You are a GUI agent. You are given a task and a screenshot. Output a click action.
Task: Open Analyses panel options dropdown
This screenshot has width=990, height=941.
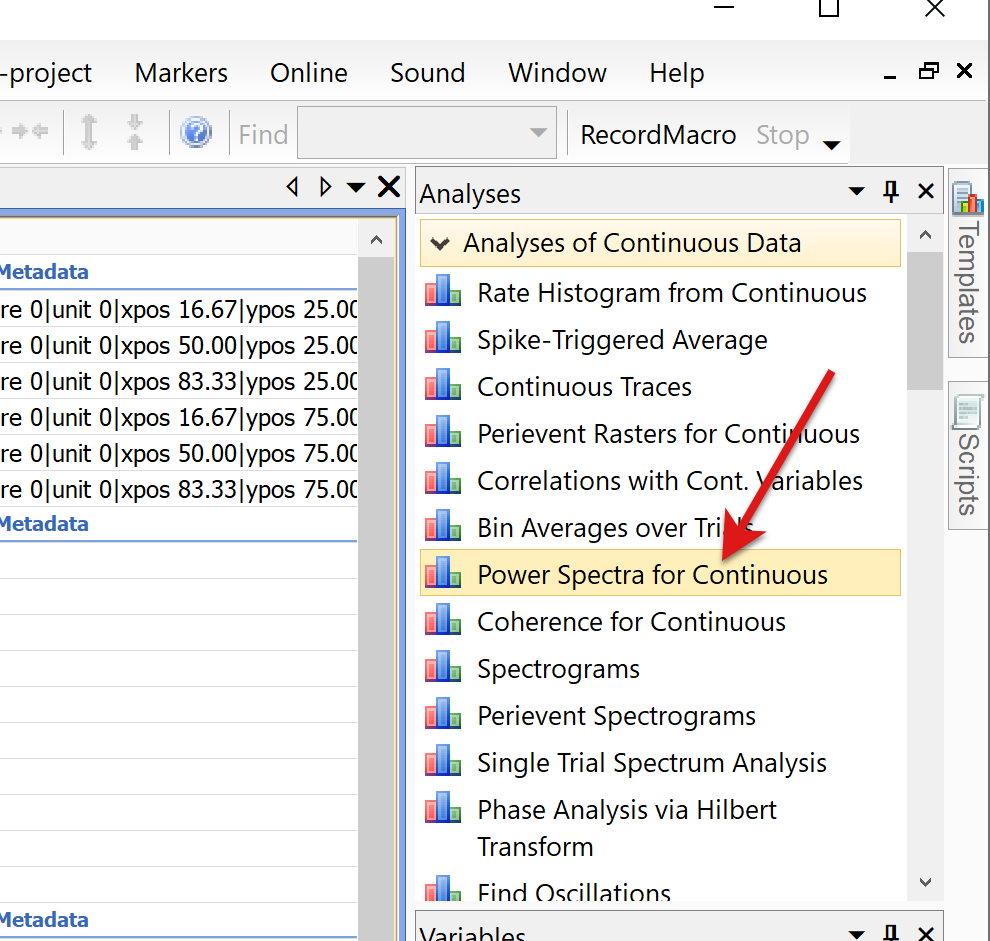(x=856, y=191)
